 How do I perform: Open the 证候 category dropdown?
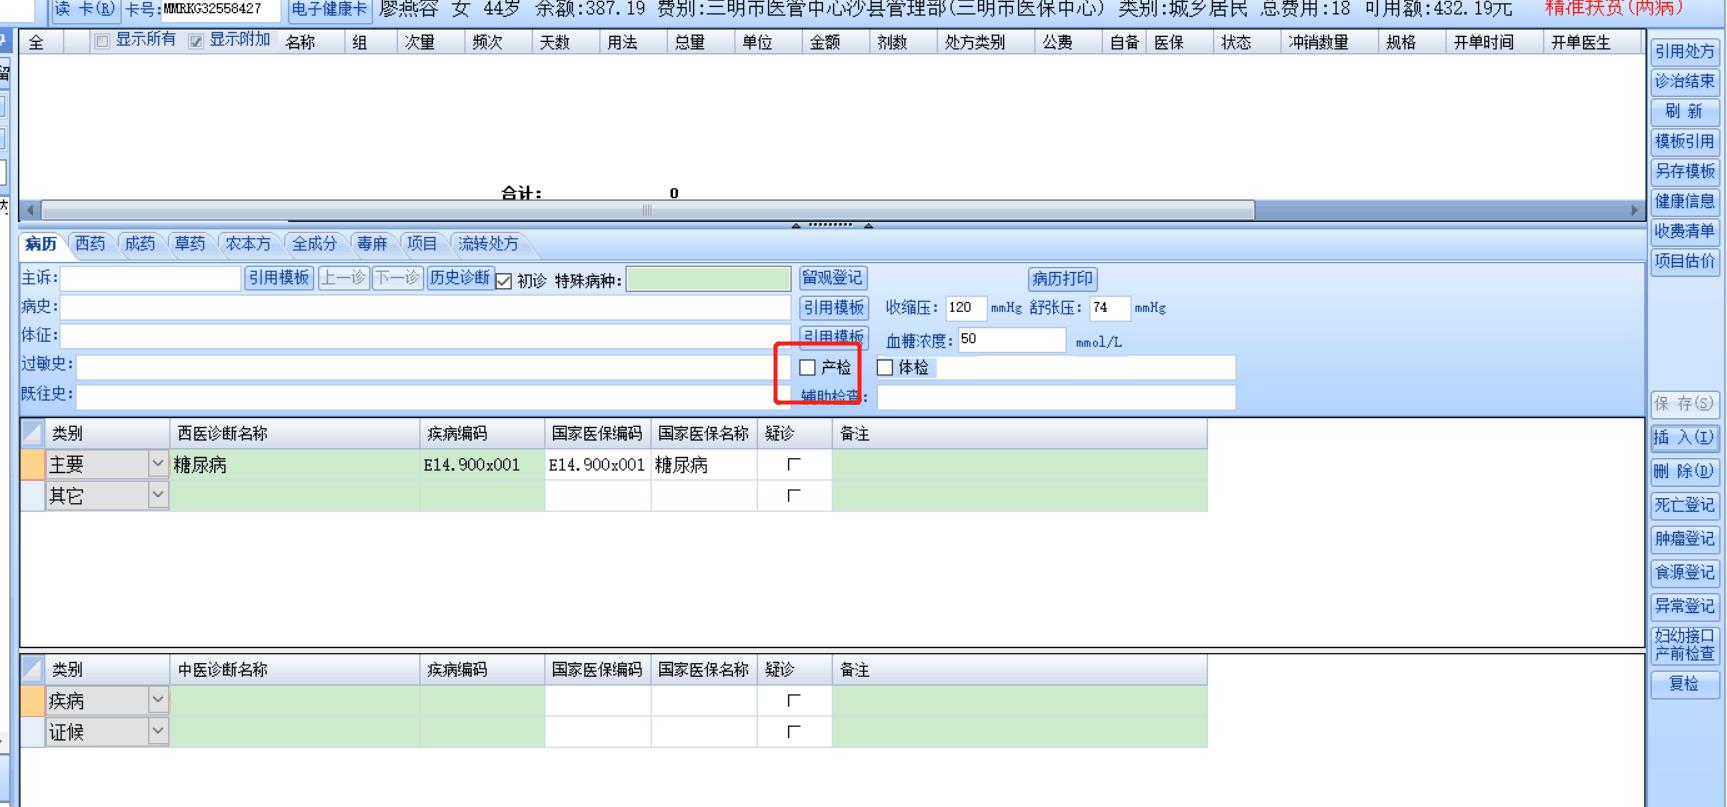(158, 731)
